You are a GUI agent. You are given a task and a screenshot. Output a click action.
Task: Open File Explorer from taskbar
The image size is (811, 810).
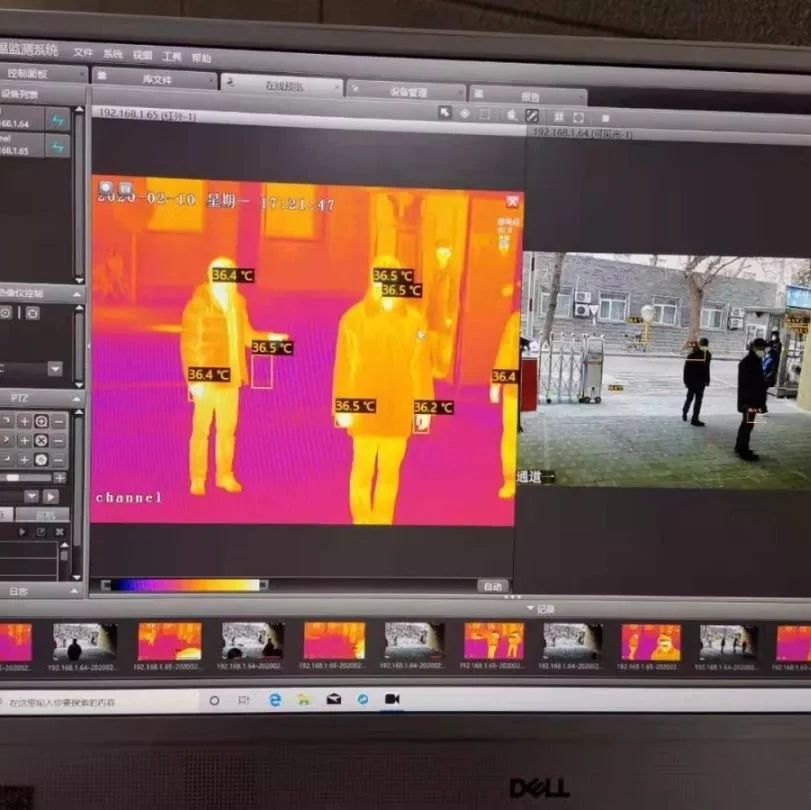point(304,700)
